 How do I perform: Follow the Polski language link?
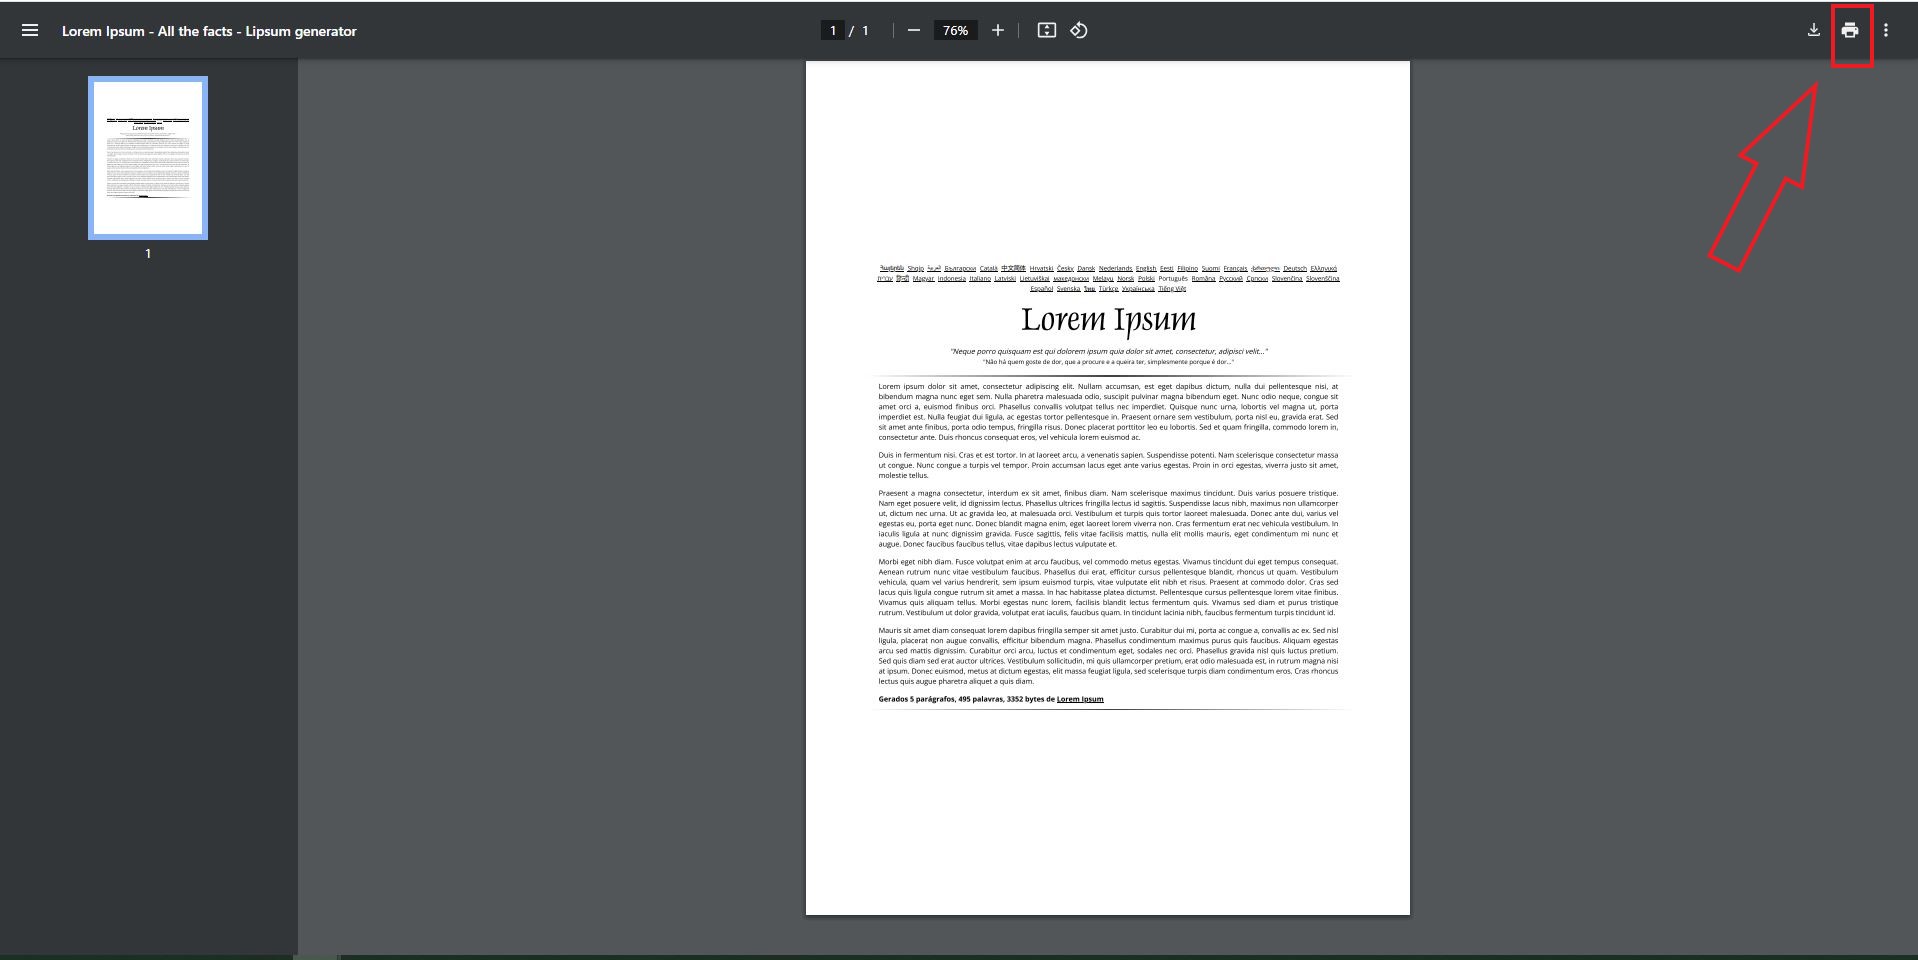point(1146,278)
